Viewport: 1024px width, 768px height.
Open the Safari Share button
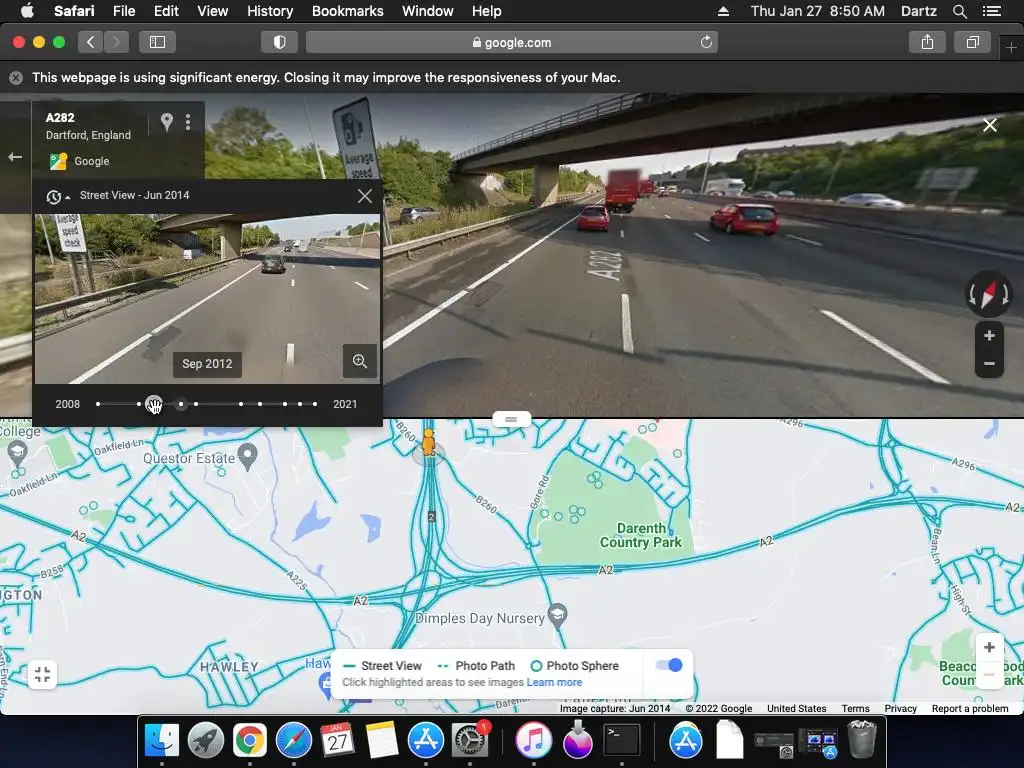(927, 42)
